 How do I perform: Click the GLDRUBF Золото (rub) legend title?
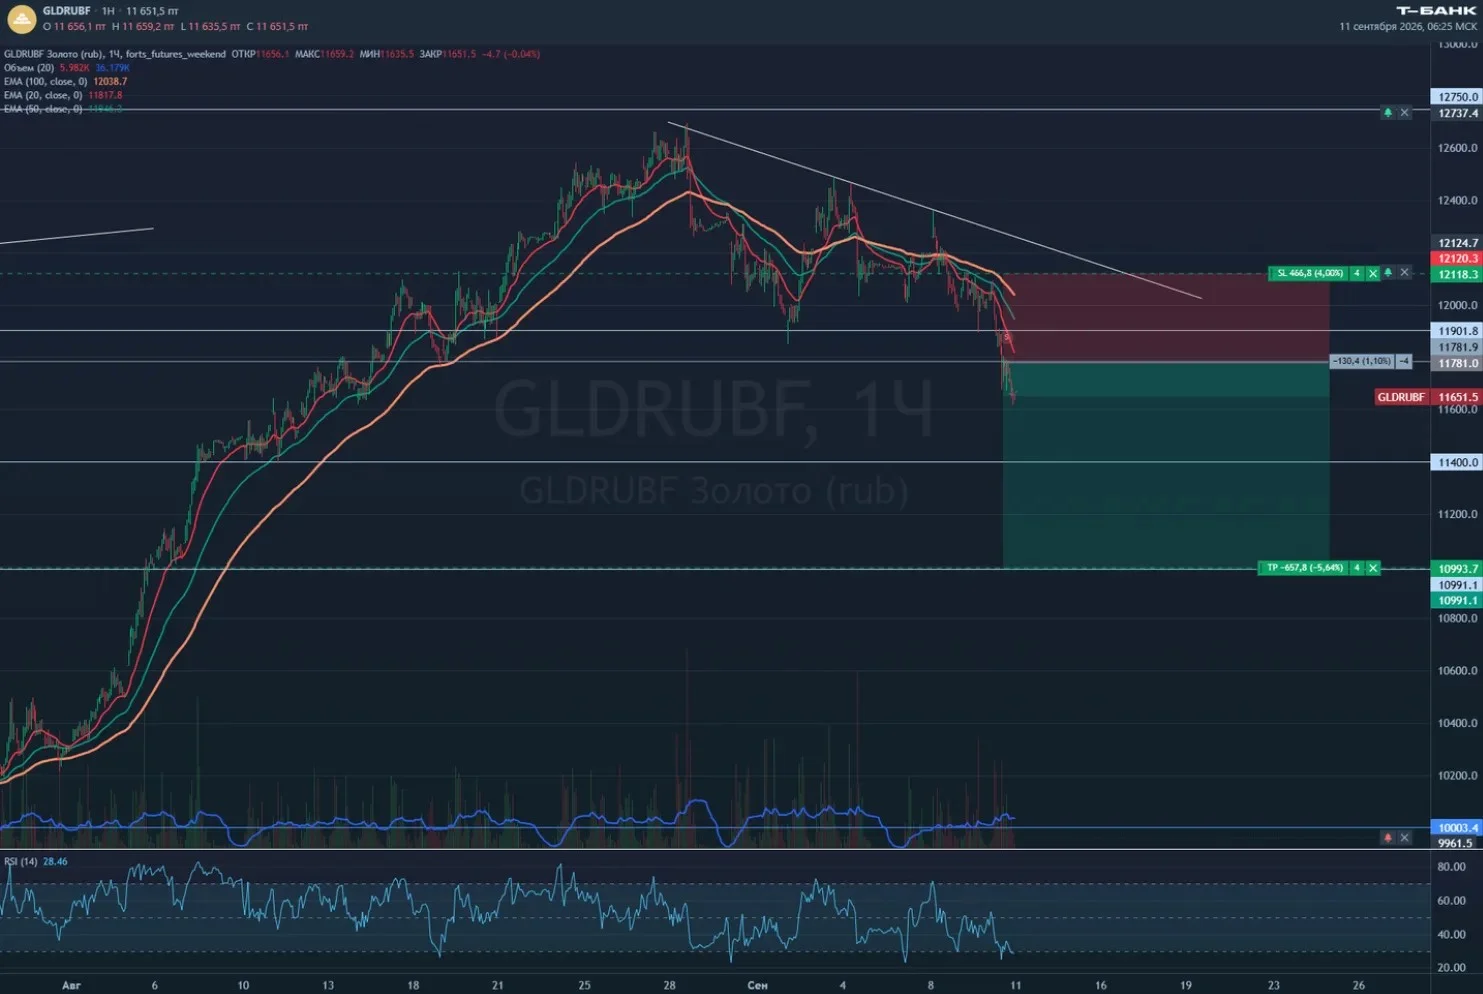(53, 54)
